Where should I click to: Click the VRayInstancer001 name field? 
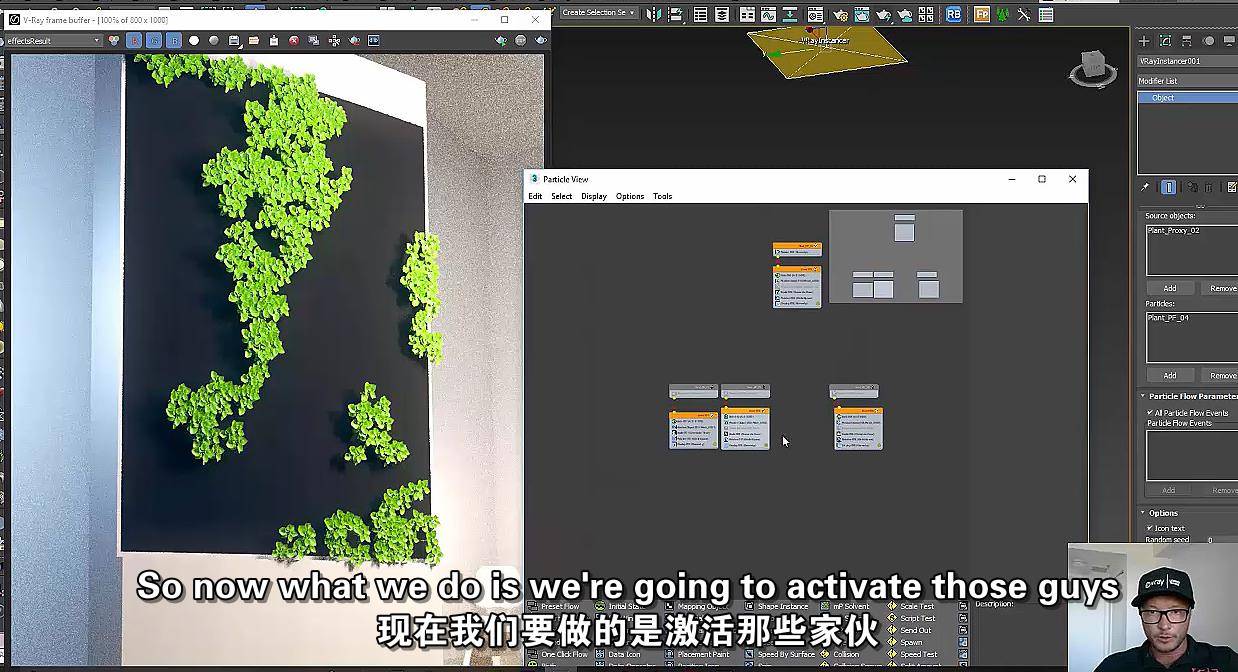pyautogui.click(x=1188, y=61)
